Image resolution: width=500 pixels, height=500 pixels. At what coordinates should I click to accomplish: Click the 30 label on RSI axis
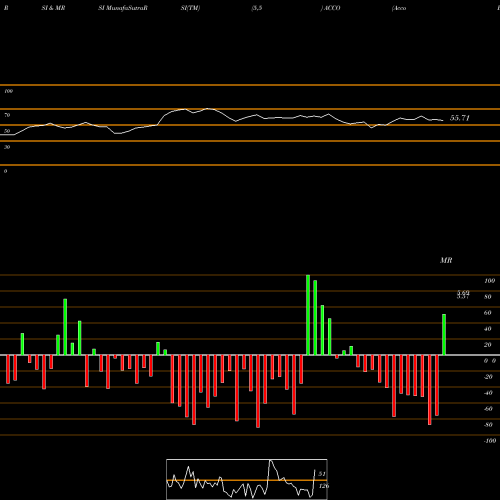(x=7, y=147)
